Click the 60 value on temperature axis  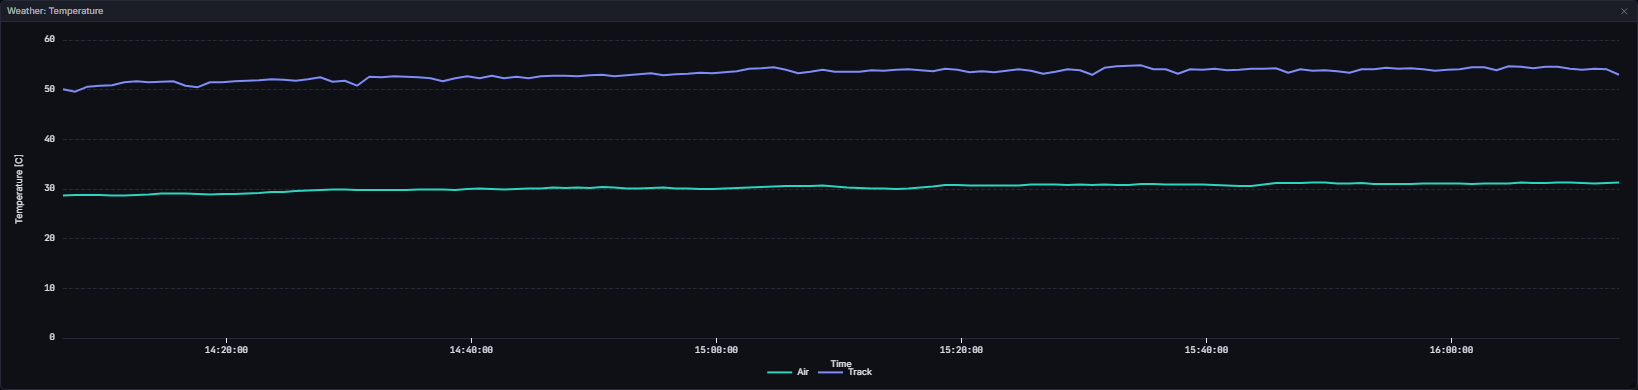click(x=49, y=39)
